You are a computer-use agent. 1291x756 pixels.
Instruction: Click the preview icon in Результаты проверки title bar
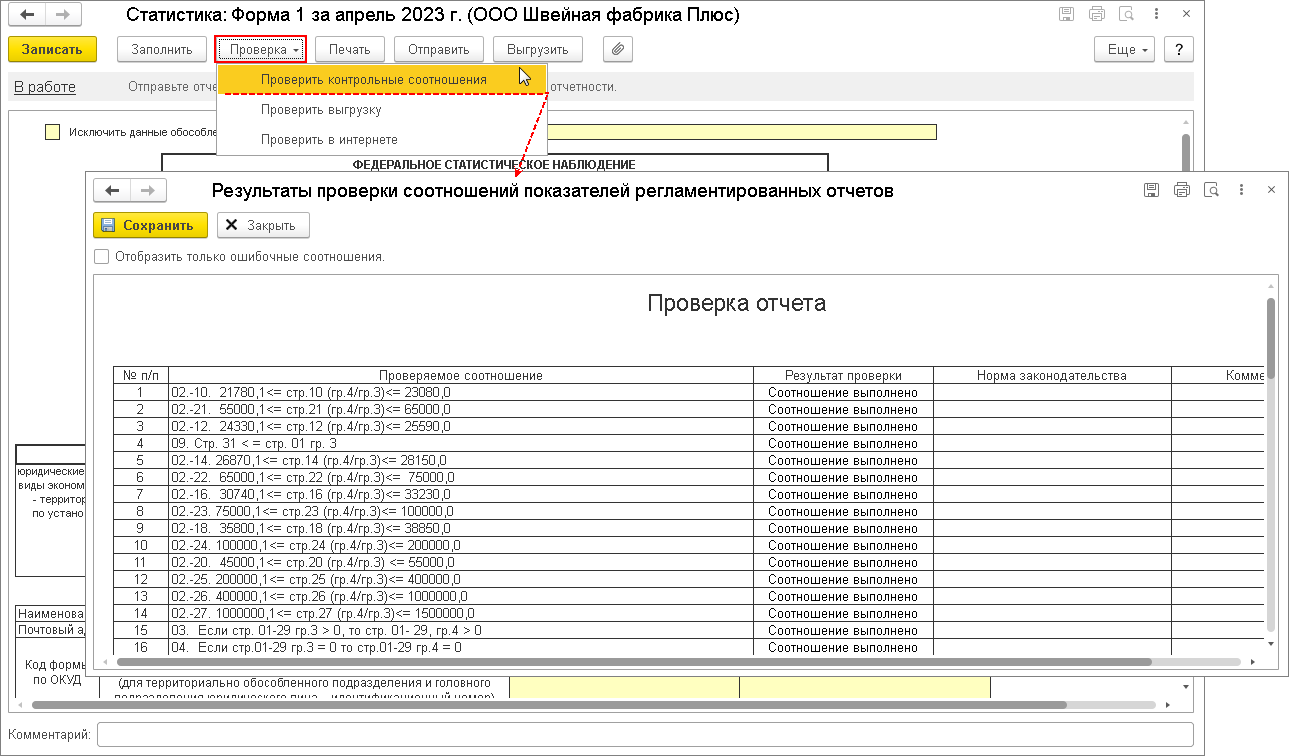(1211, 190)
